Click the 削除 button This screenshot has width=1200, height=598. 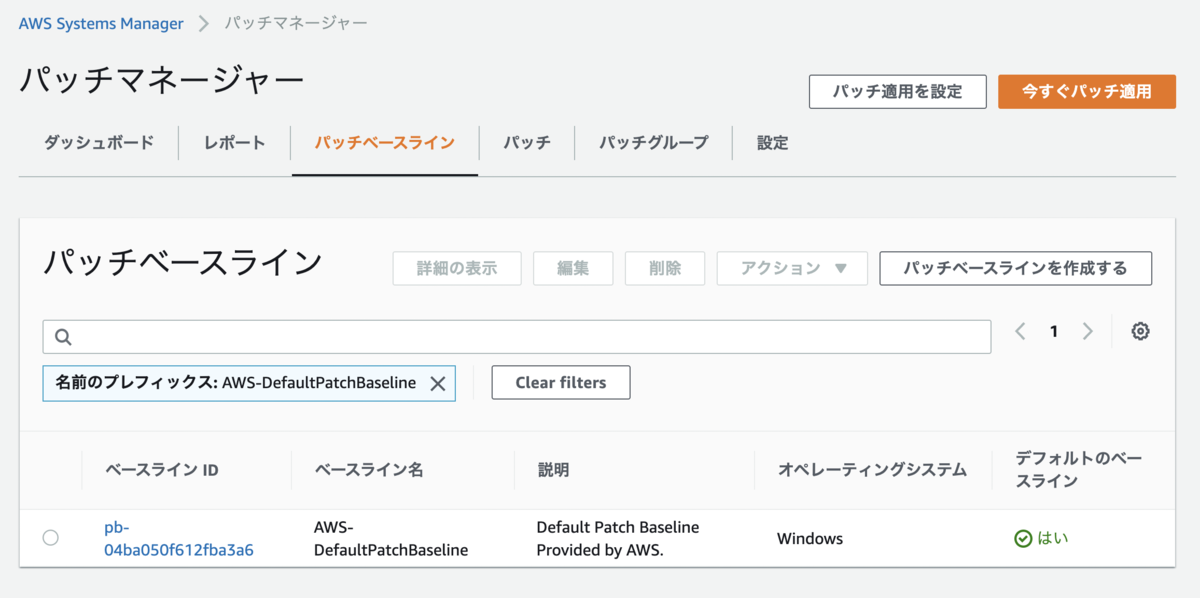click(665, 268)
